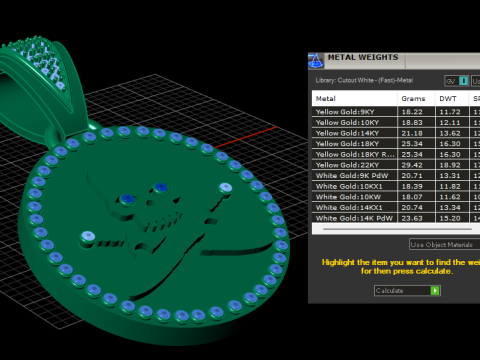Click the Use Object Materials button
The height and width of the screenshot is (360, 480).
pyautogui.click(x=444, y=244)
